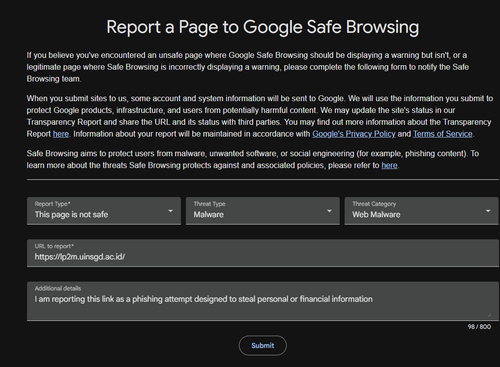
Task: Click the Report Type dropdown arrow
Action: [x=170, y=211]
